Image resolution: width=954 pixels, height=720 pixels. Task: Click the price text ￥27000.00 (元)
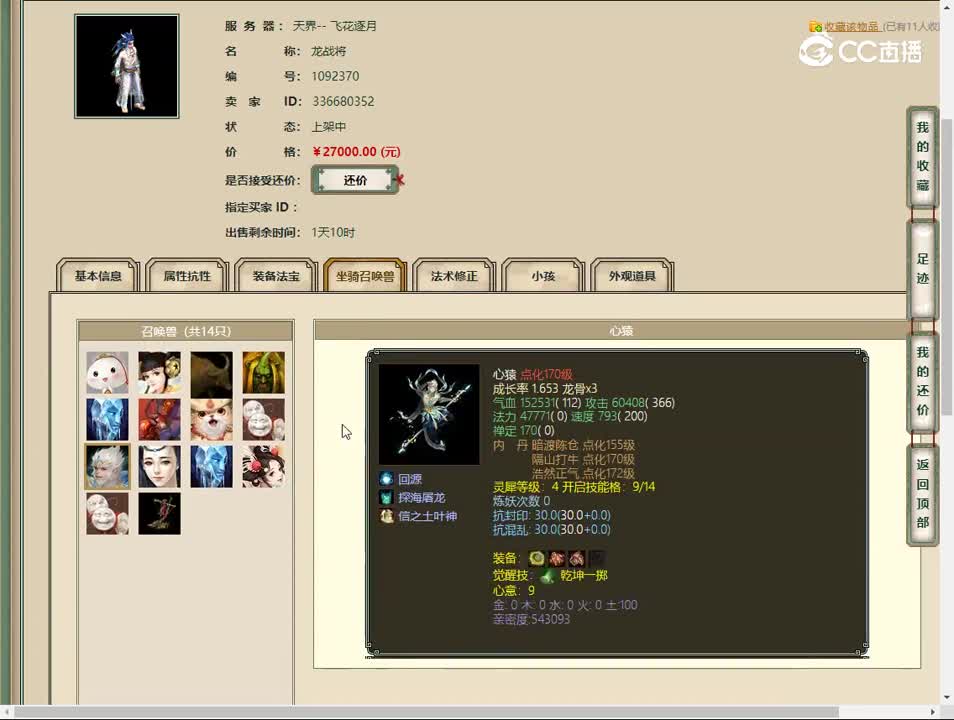pyautogui.click(x=356, y=152)
